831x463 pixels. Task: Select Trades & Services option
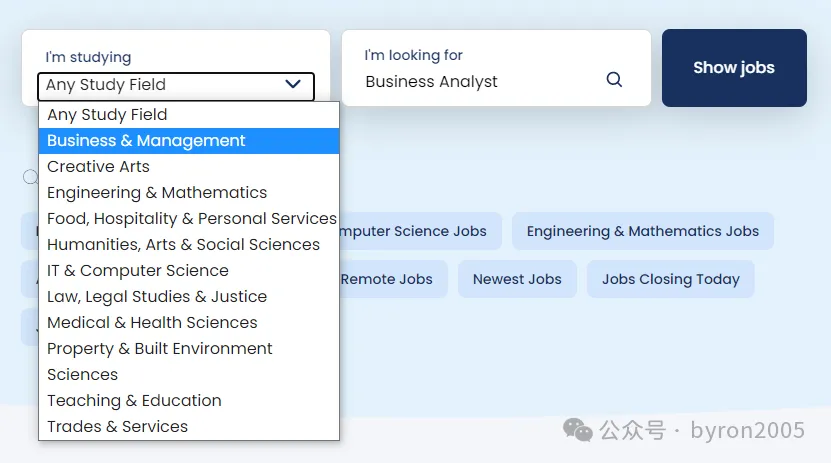click(117, 427)
